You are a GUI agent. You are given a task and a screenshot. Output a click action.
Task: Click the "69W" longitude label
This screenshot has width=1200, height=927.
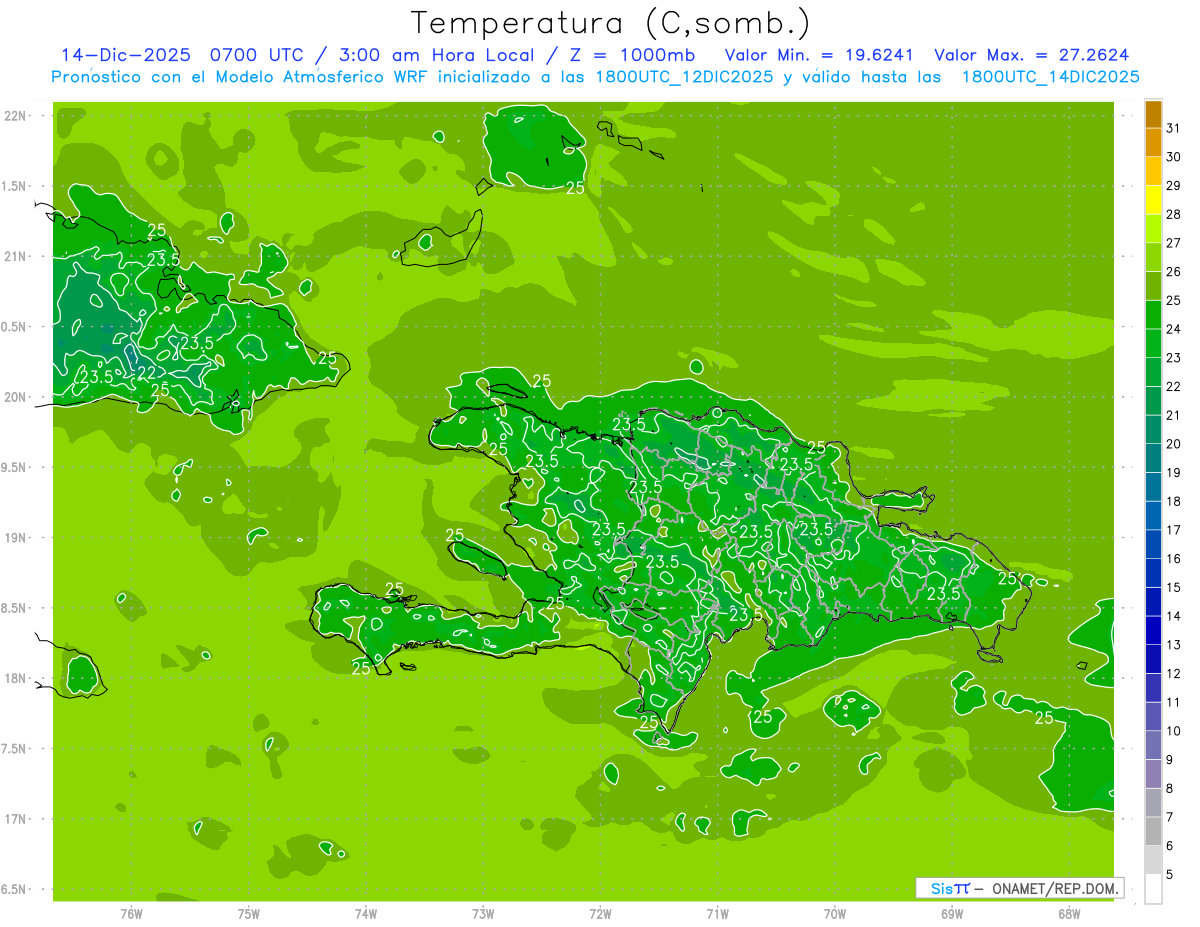point(952,914)
